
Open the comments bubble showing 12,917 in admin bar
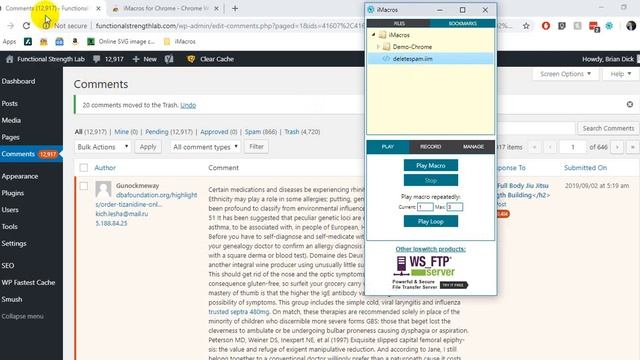click(x=108, y=59)
